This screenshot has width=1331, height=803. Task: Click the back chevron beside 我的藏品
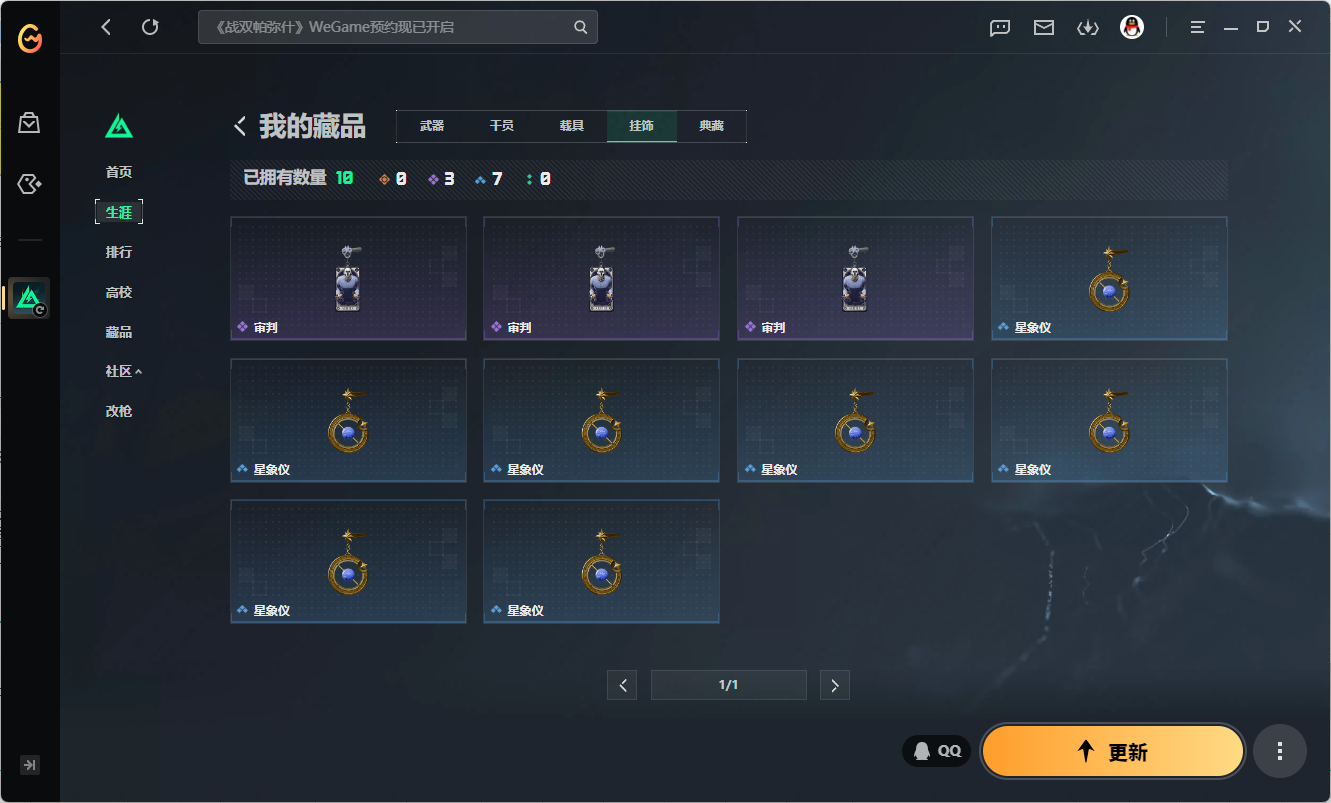(240, 126)
